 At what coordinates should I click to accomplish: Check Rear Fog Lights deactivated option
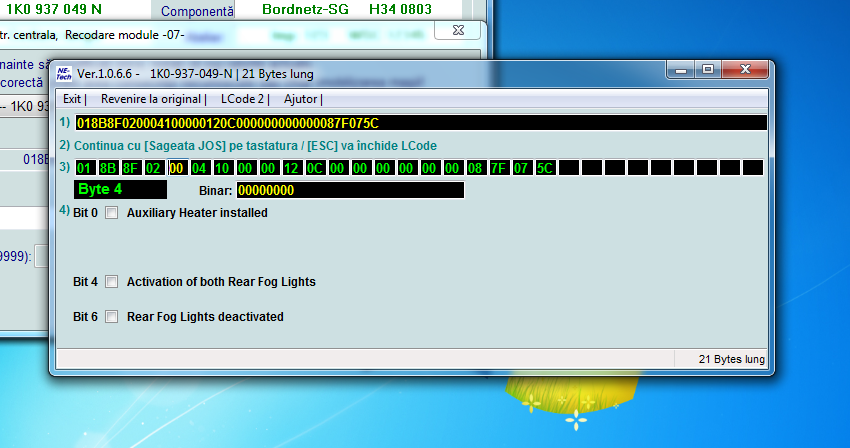[112, 317]
